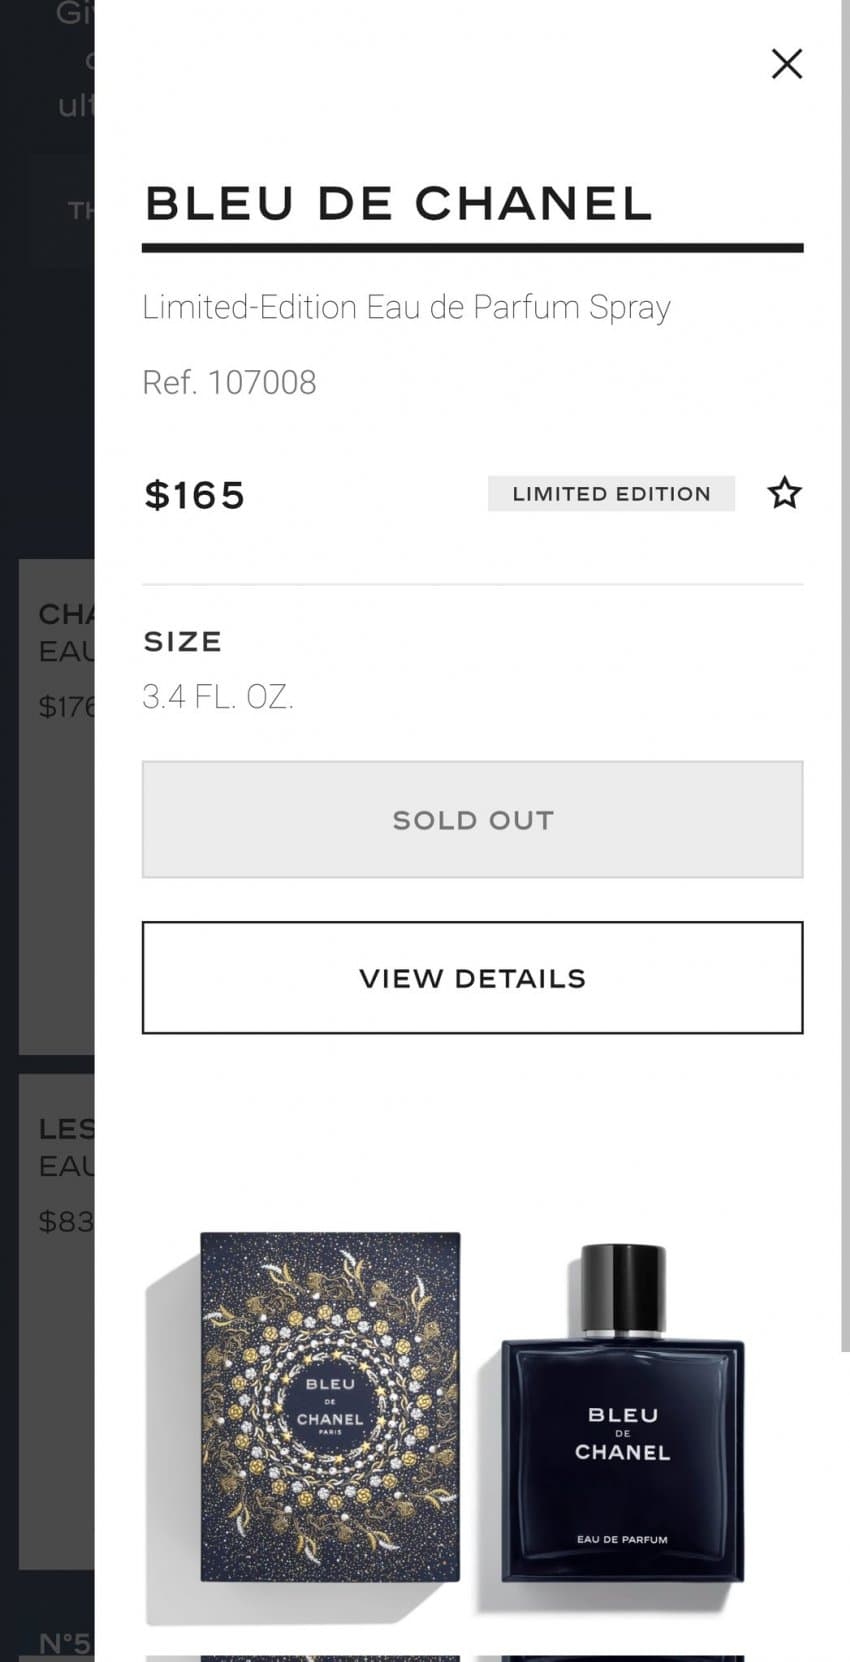Select the Ref. 107008 reference text
The width and height of the screenshot is (850, 1662).
[x=229, y=382]
